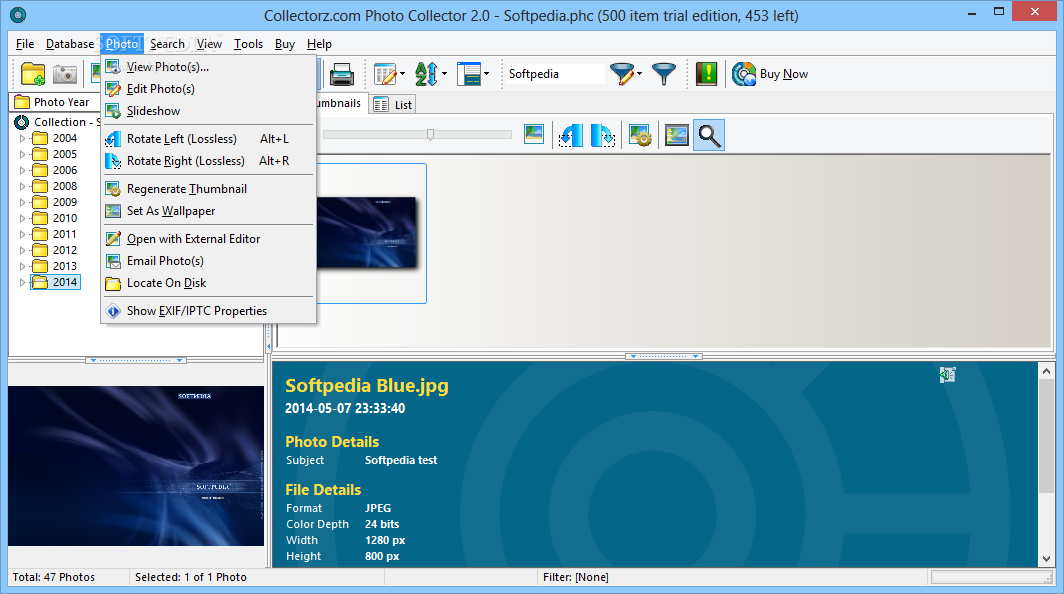The width and height of the screenshot is (1064, 594).
Task: Select Set As Wallpaper menu entry
Action: [208, 211]
